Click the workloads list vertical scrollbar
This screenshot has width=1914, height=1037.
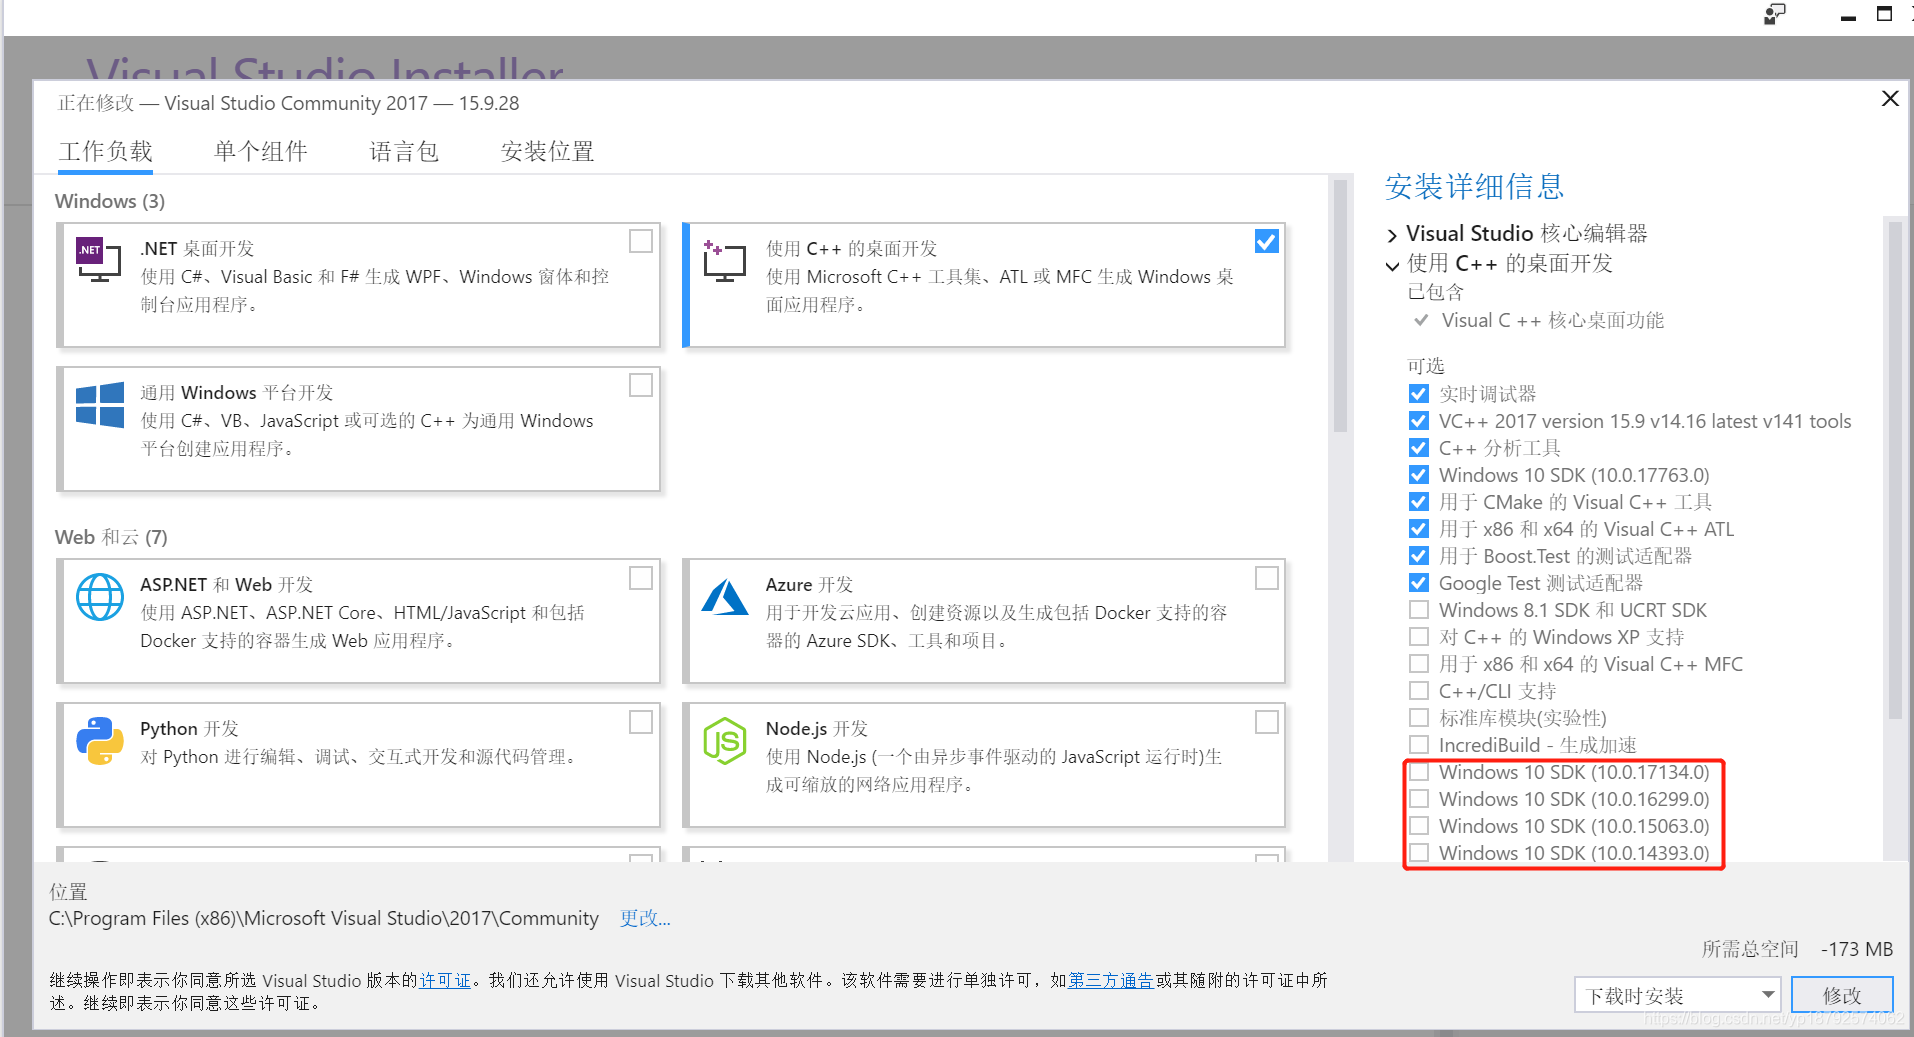[1340, 306]
